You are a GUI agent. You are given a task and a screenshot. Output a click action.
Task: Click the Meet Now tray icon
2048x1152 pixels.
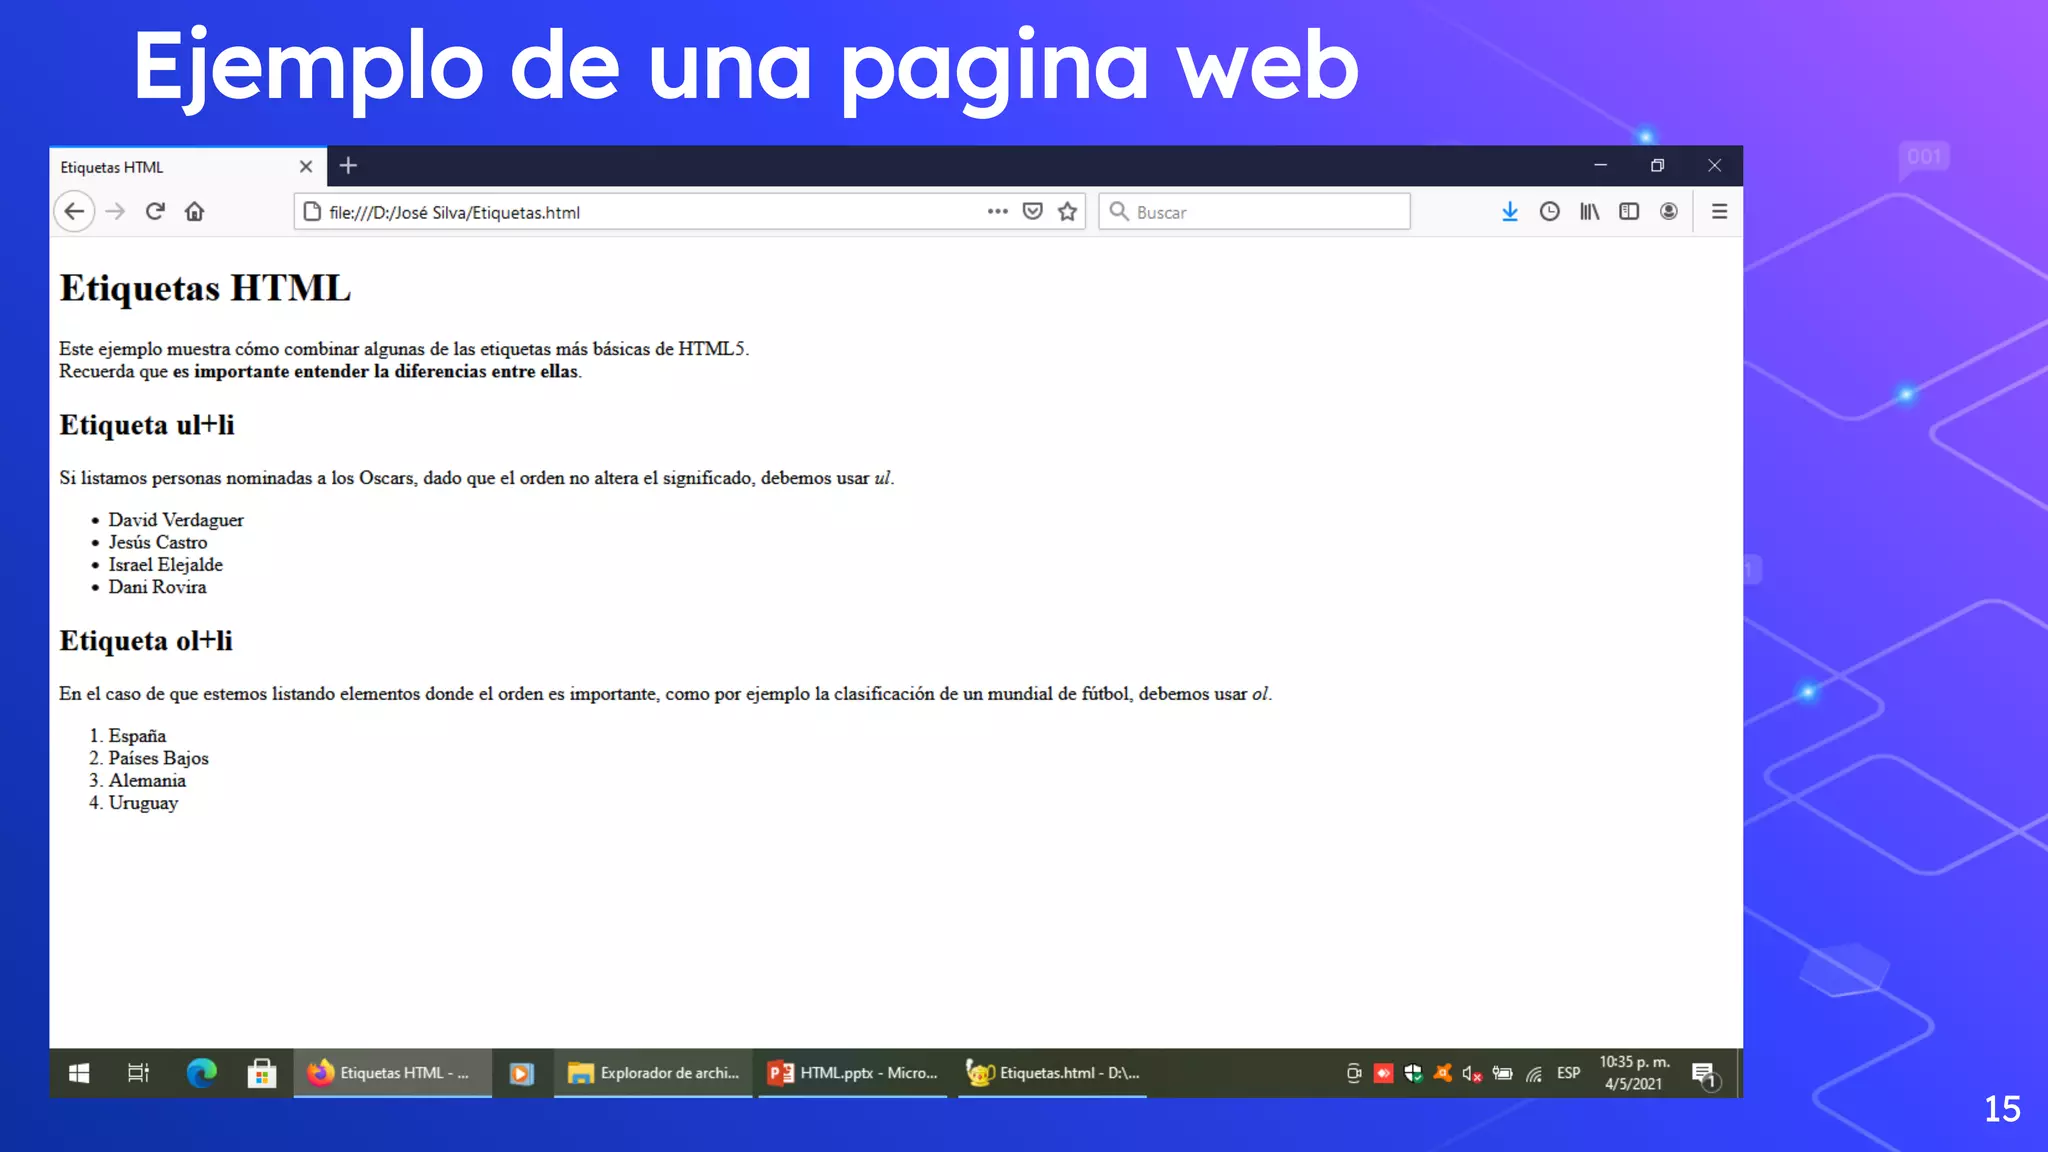point(1354,1073)
